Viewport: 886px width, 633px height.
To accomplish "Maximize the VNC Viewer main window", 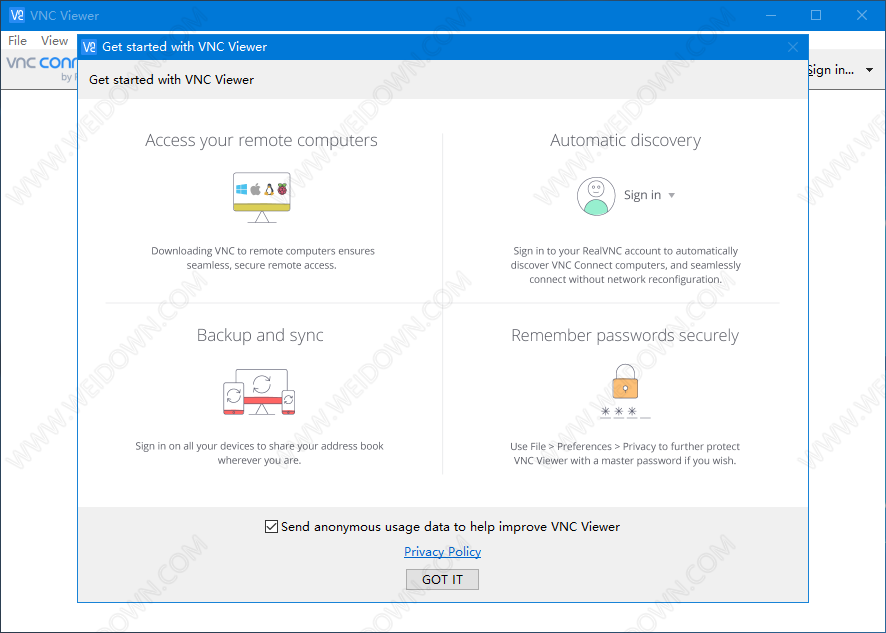I will pos(816,15).
